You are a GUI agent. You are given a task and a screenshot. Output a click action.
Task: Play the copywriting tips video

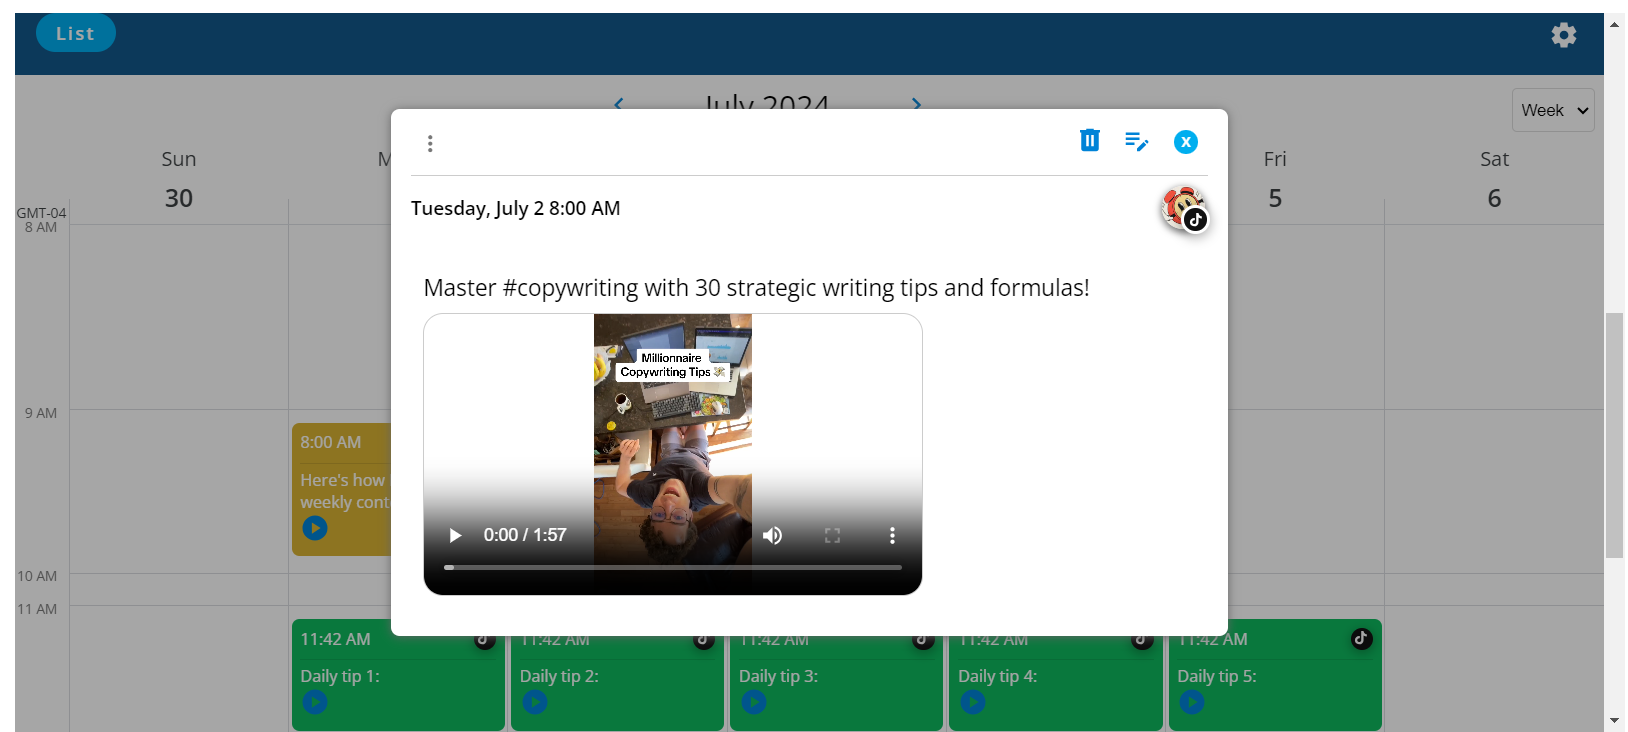tap(455, 535)
